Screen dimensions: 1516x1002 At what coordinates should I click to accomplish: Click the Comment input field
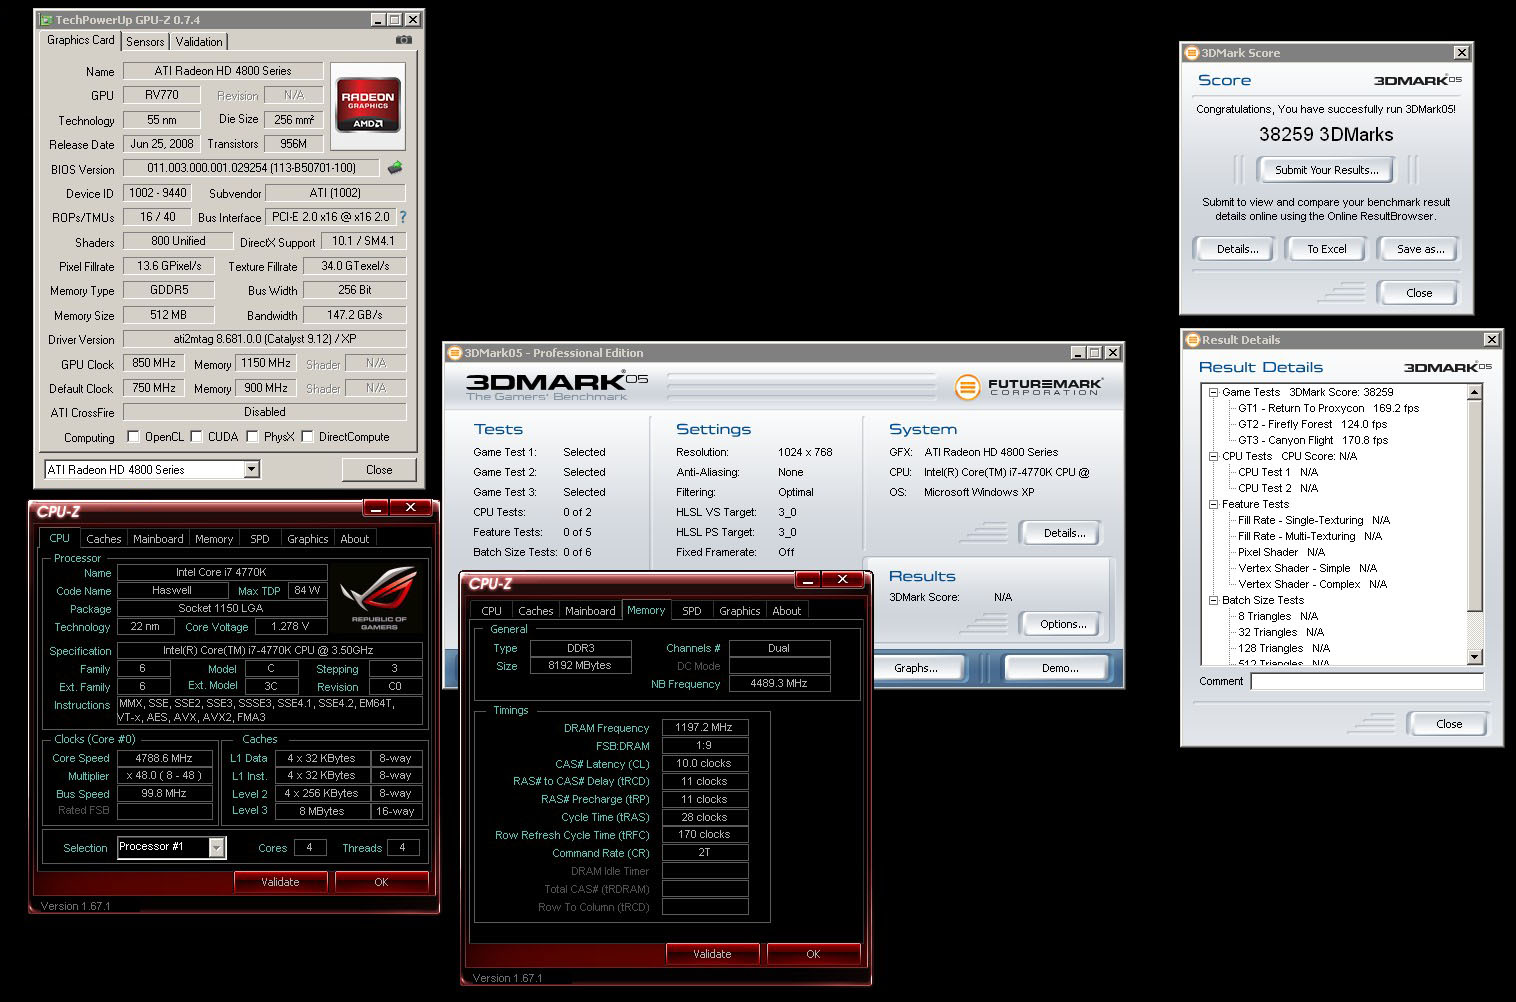tap(1367, 682)
